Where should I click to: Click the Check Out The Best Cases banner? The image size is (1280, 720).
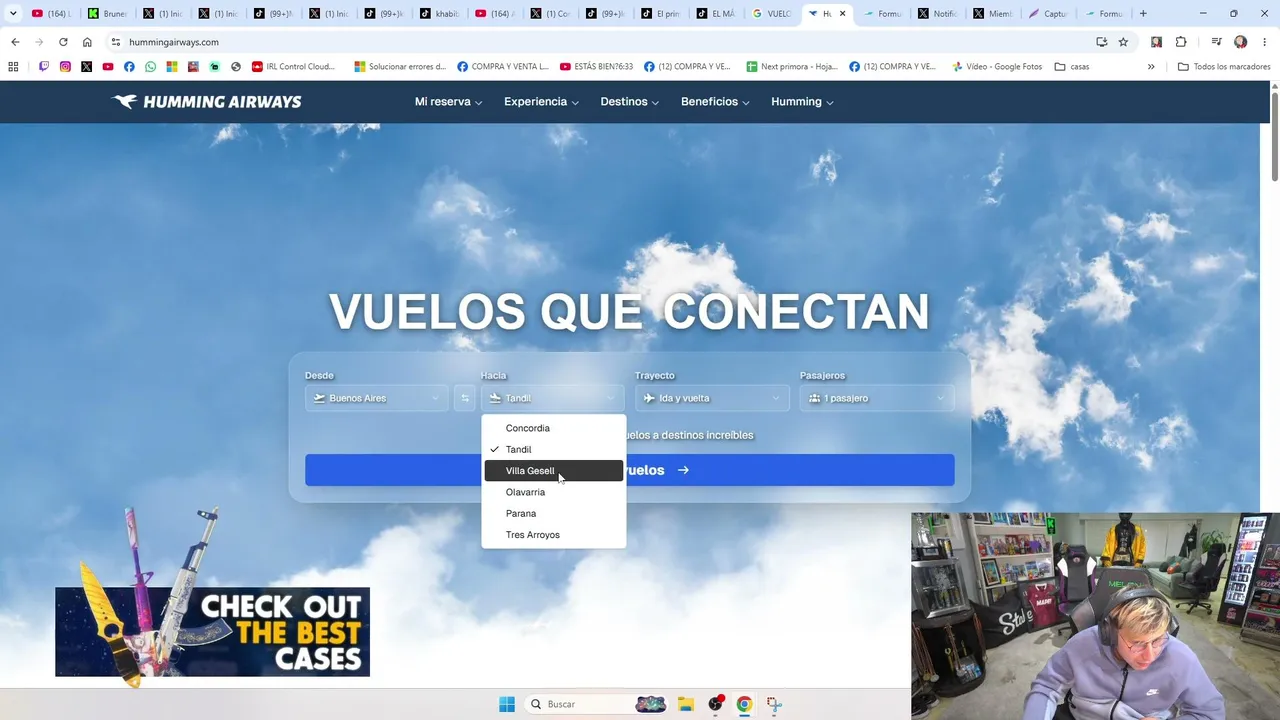pos(212,632)
